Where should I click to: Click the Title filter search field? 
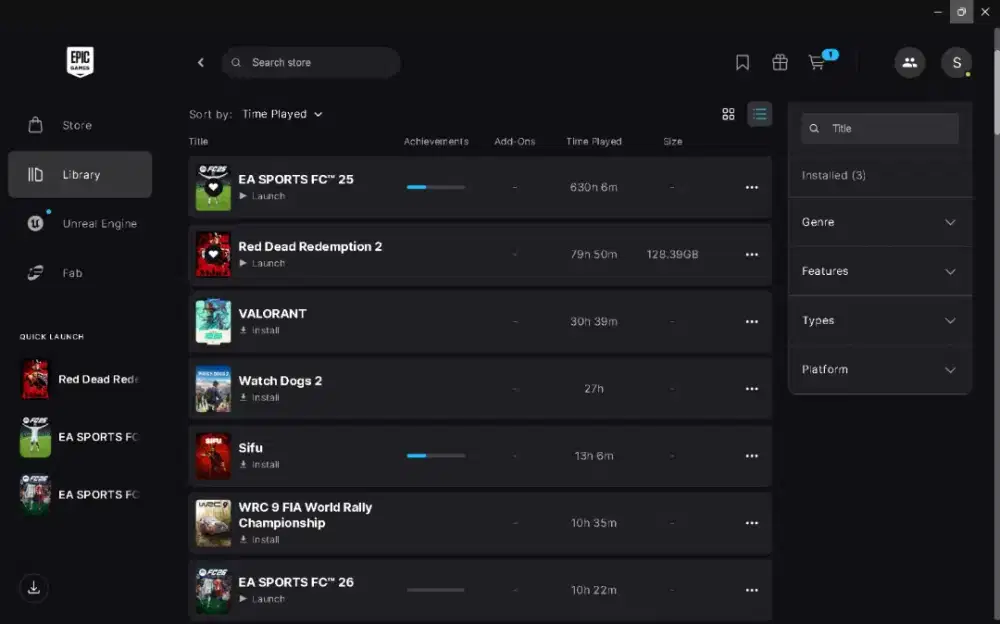coord(879,128)
